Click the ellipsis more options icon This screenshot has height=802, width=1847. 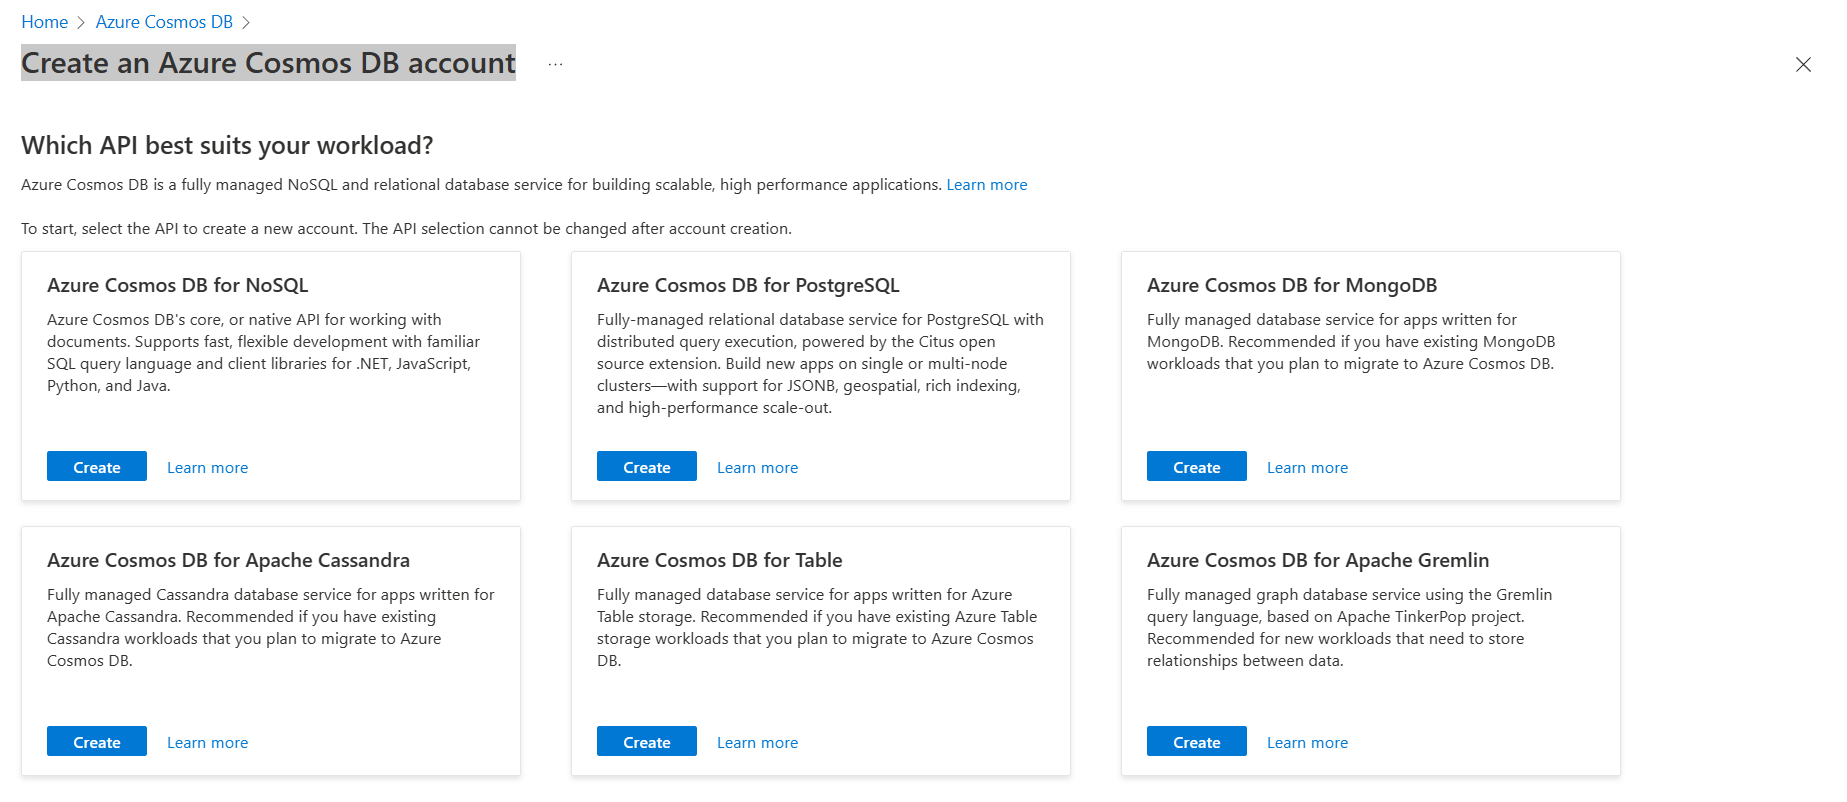tap(555, 64)
